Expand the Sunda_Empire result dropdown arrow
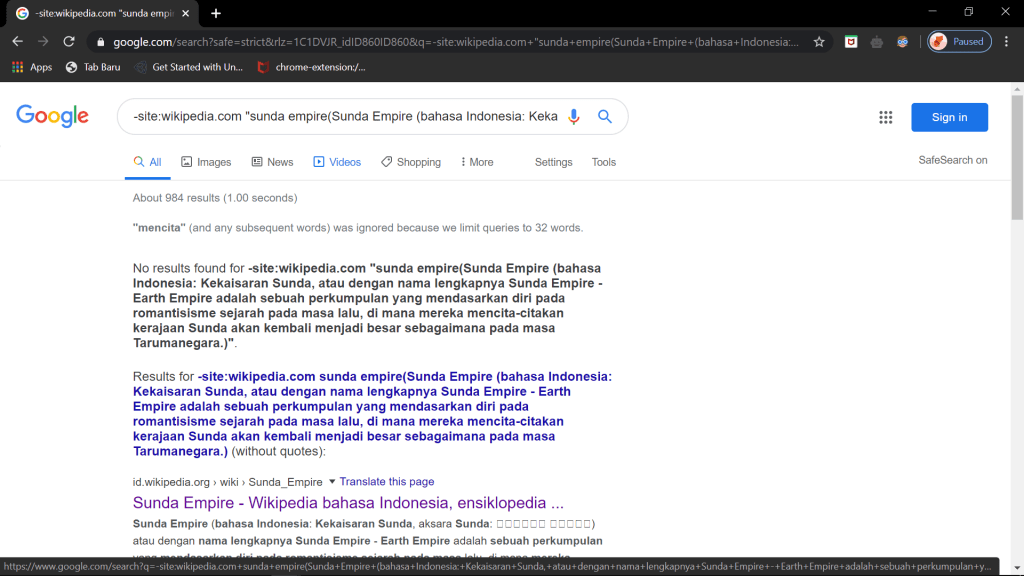Screen dimensions: 1024x576 click(332, 481)
